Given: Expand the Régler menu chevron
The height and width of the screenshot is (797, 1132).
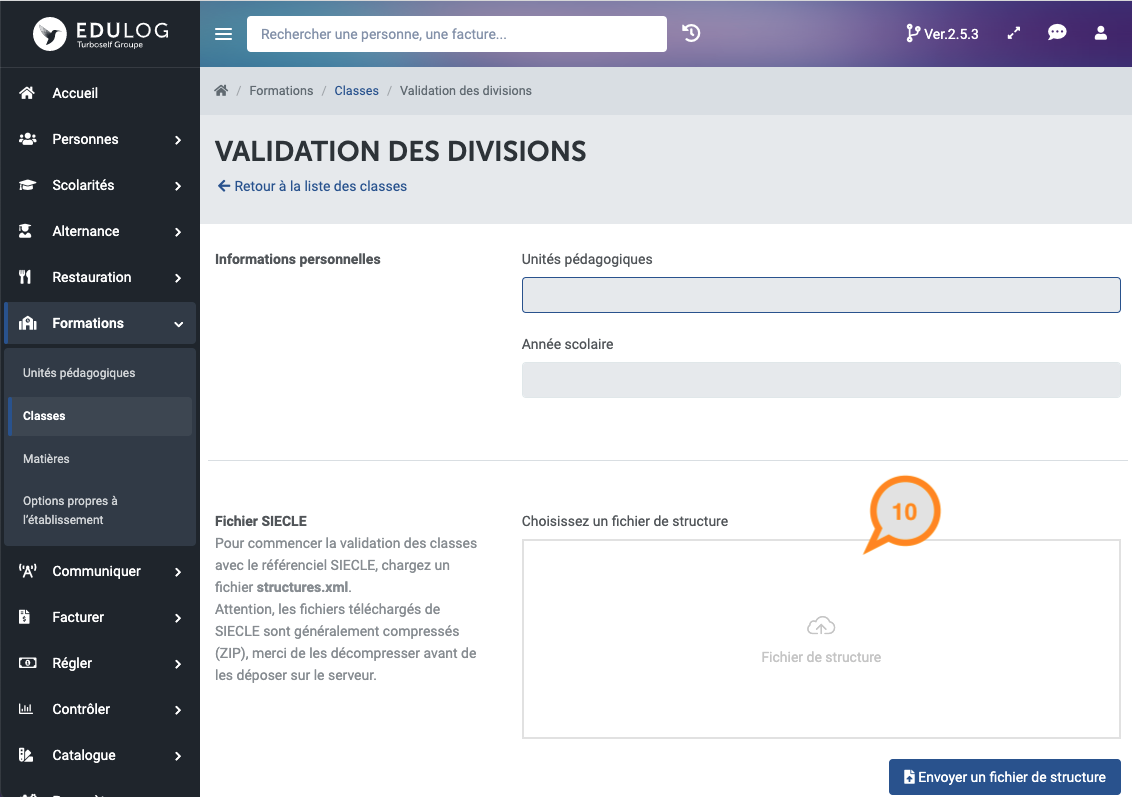Looking at the screenshot, I should point(178,664).
